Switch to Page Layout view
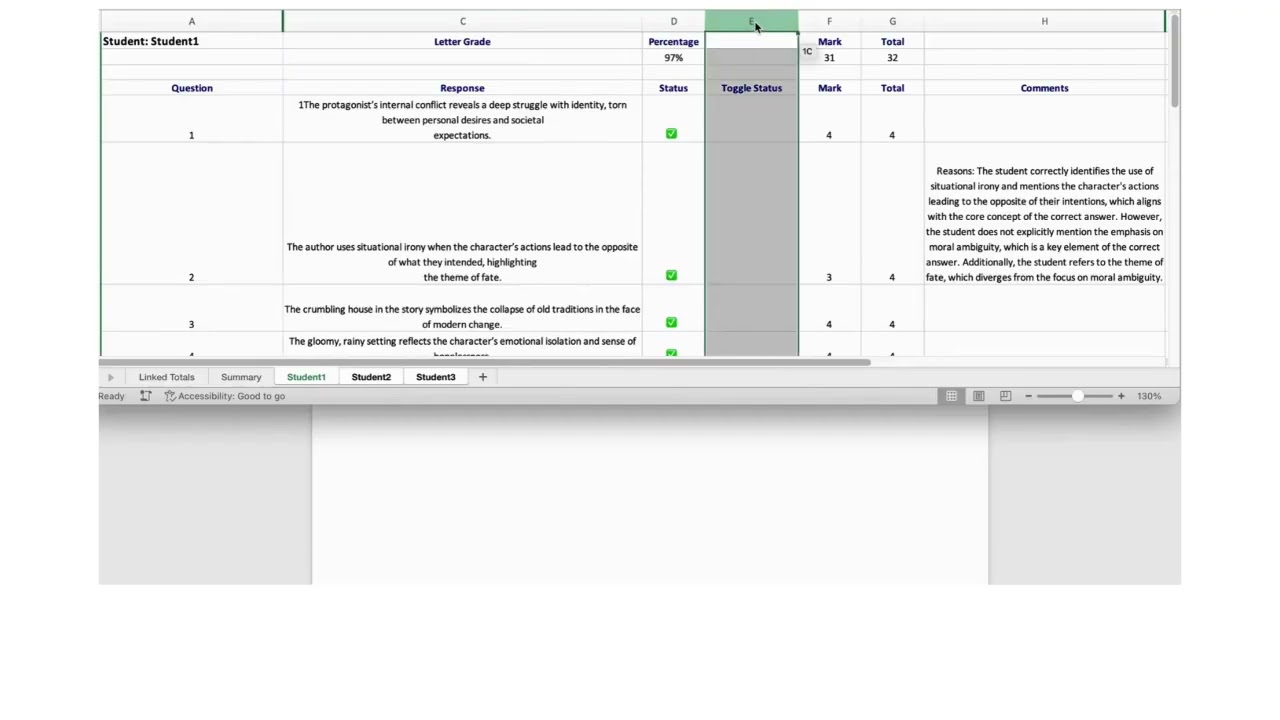Image resolution: width=1280 pixels, height=720 pixels. (x=978, y=396)
